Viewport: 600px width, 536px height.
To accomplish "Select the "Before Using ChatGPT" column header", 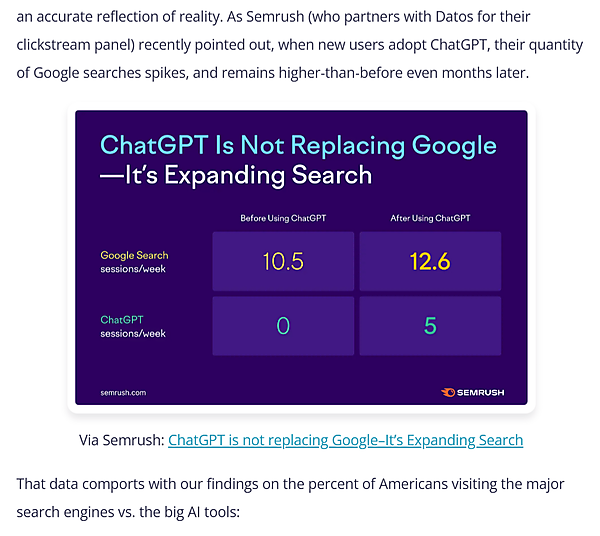I will pos(283,218).
